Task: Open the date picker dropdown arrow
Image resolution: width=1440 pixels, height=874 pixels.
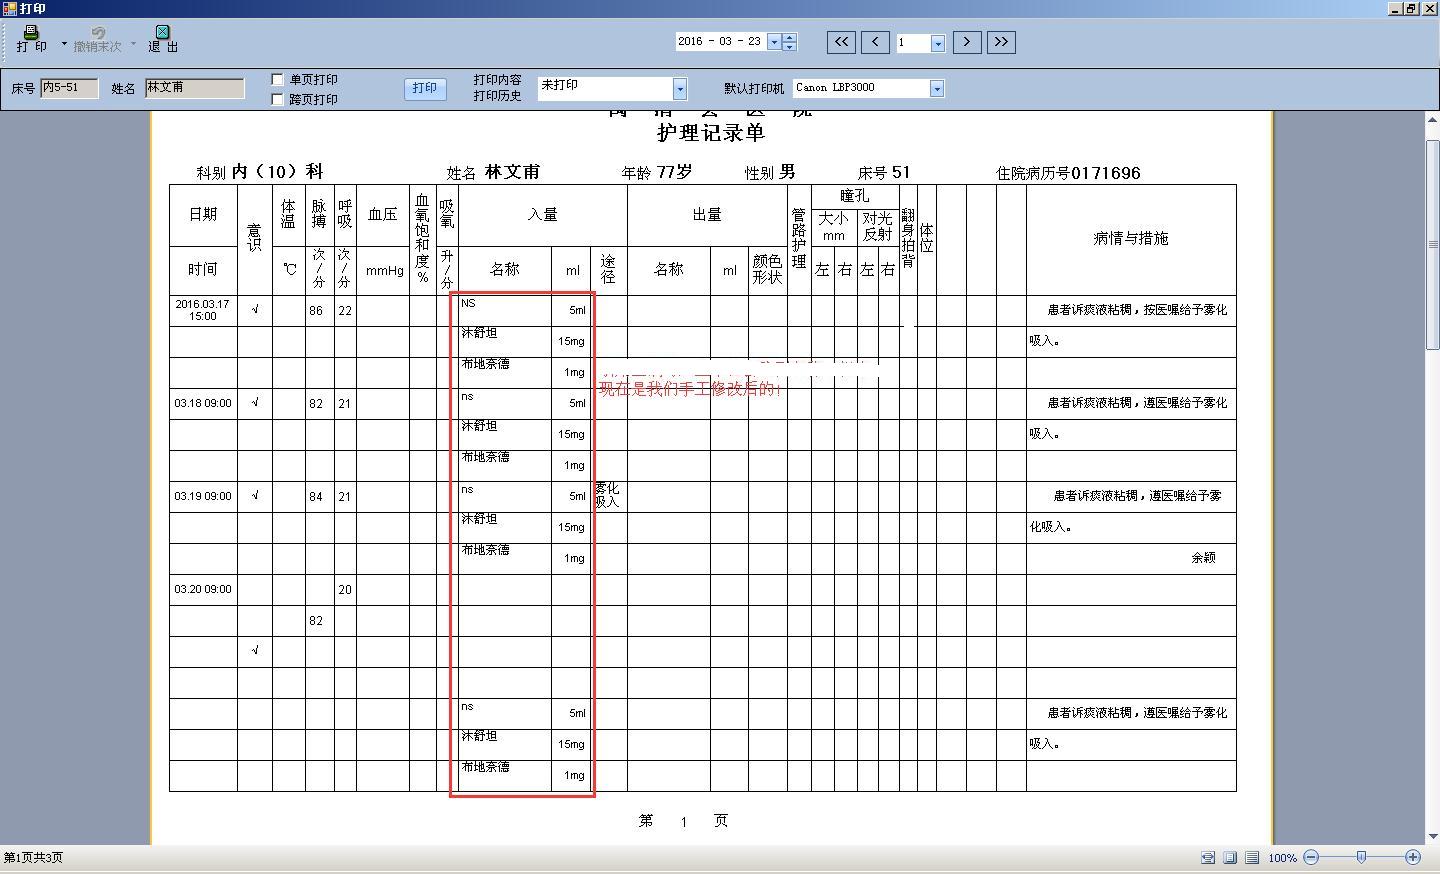Action: coord(773,42)
